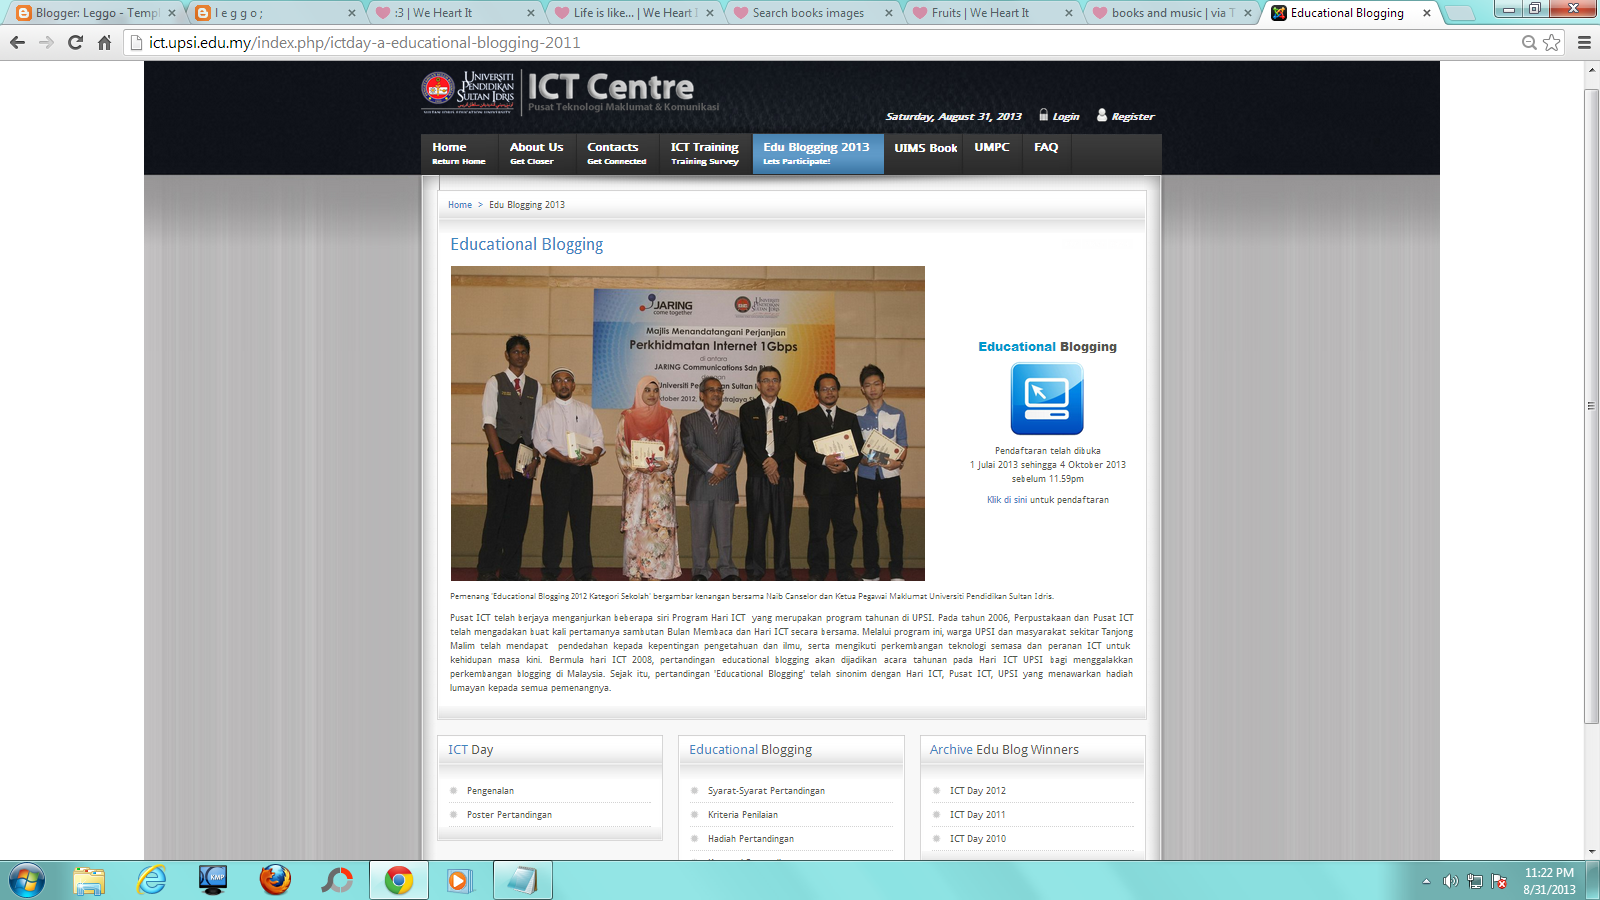Viewport: 1600px width, 900px height.
Task: Open the Windows Start button
Action: point(27,880)
